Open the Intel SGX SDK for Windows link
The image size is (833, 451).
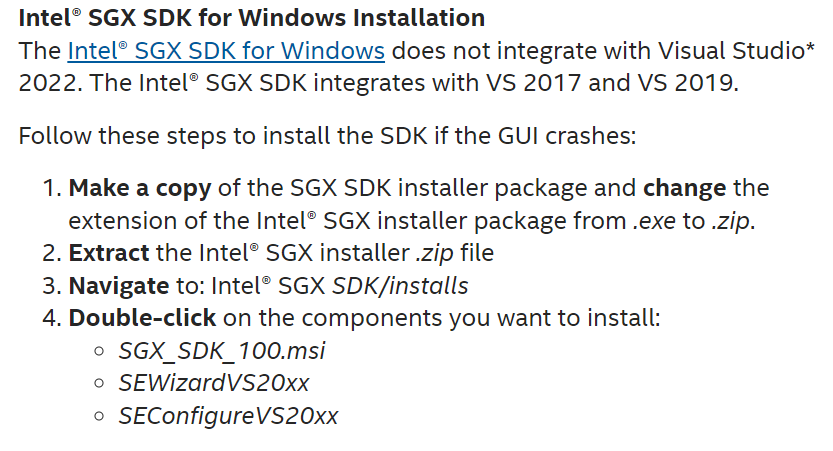pos(226,51)
